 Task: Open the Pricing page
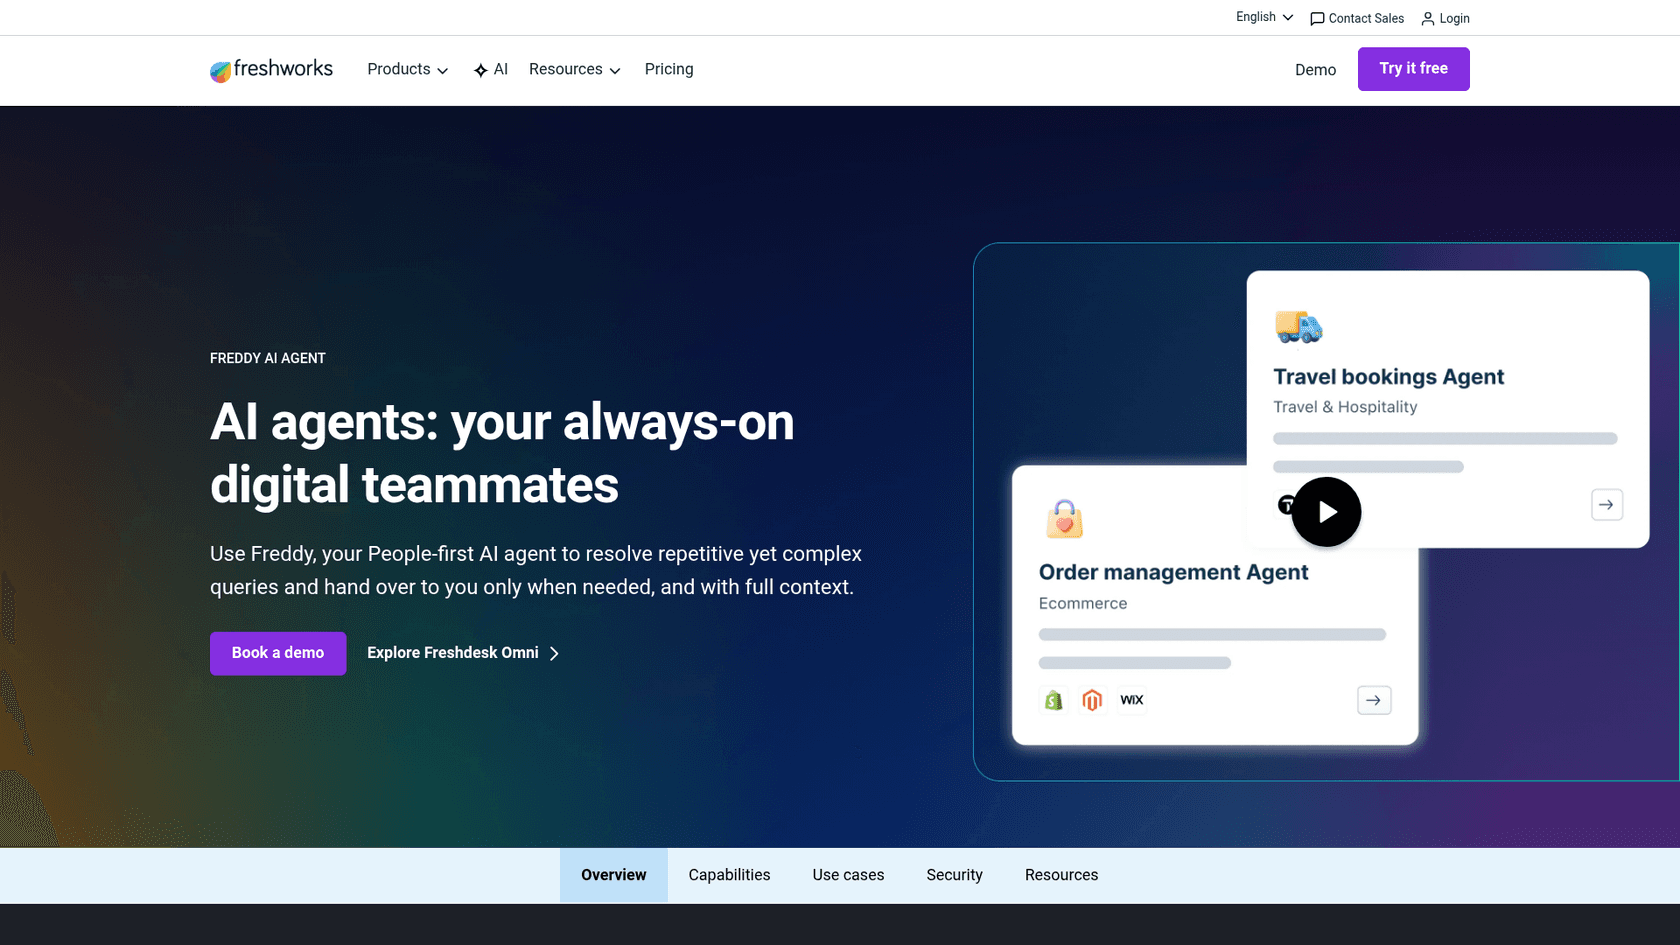coord(669,69)
